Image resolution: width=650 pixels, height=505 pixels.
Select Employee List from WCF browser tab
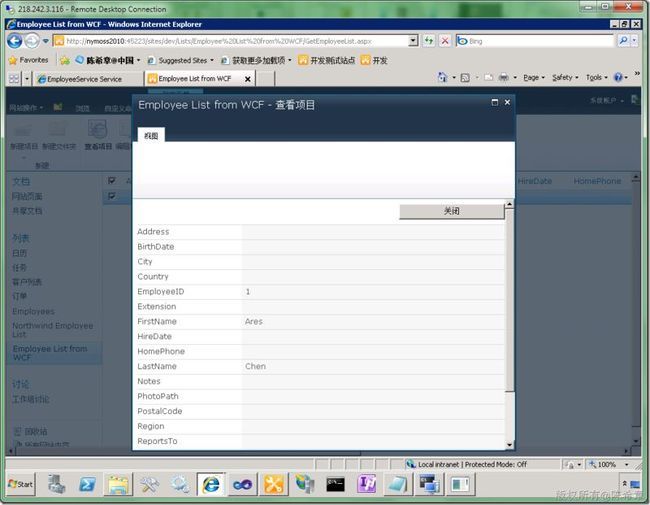[x=194, y=78]
